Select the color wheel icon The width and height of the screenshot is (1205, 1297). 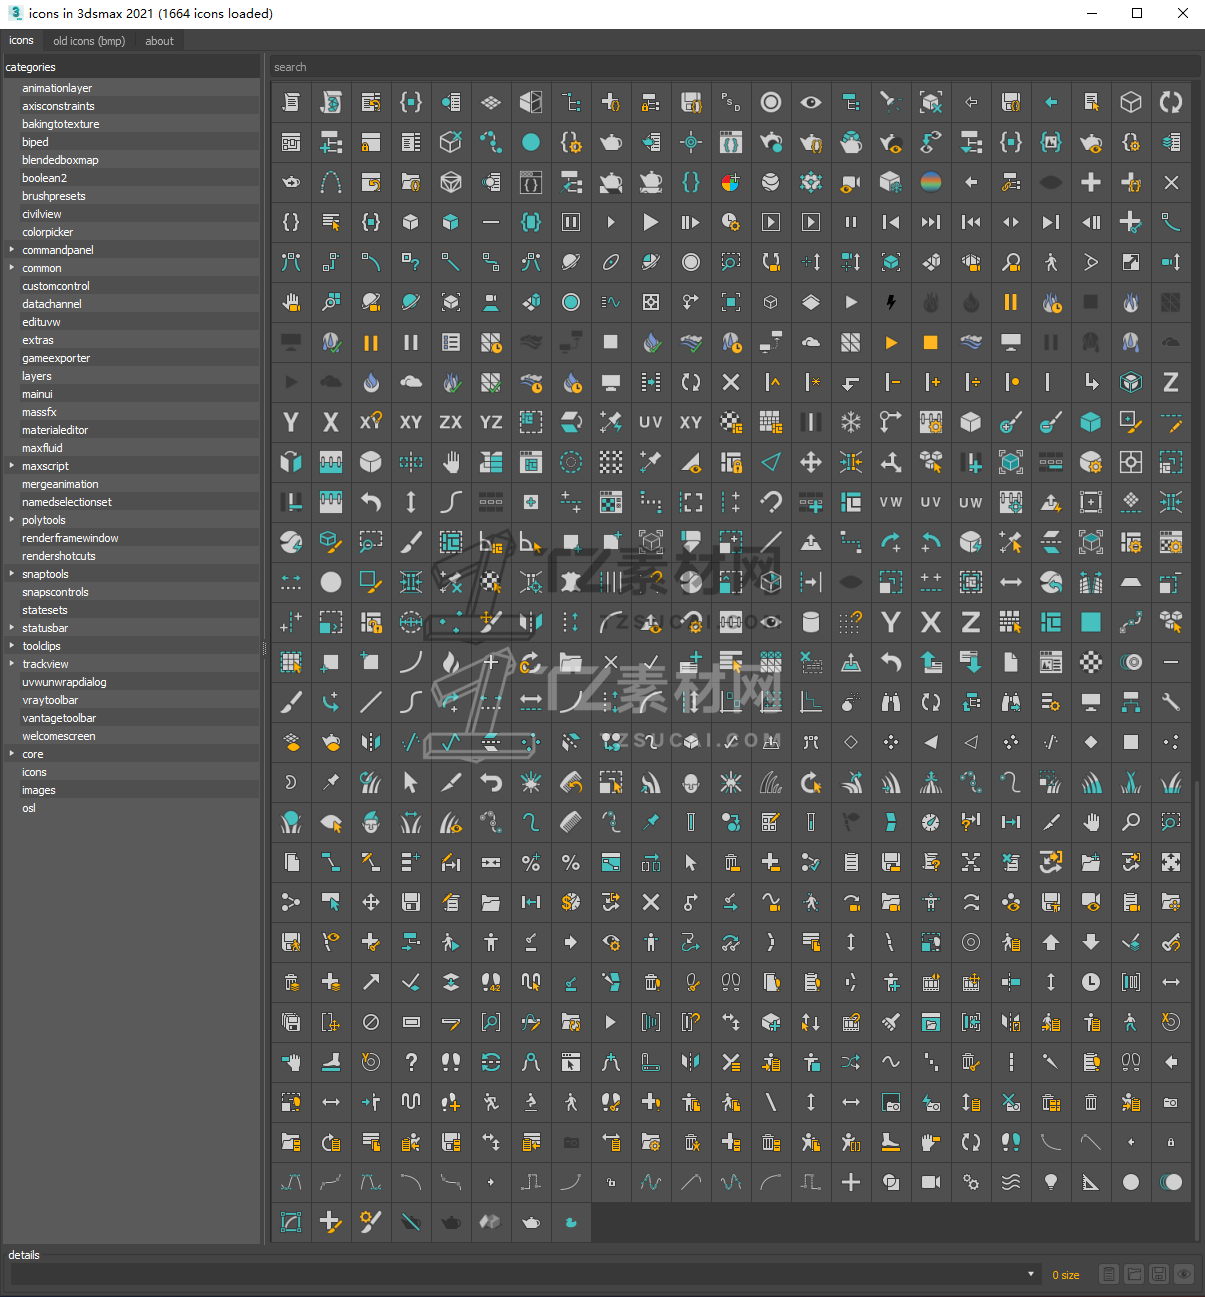[731, 182]
